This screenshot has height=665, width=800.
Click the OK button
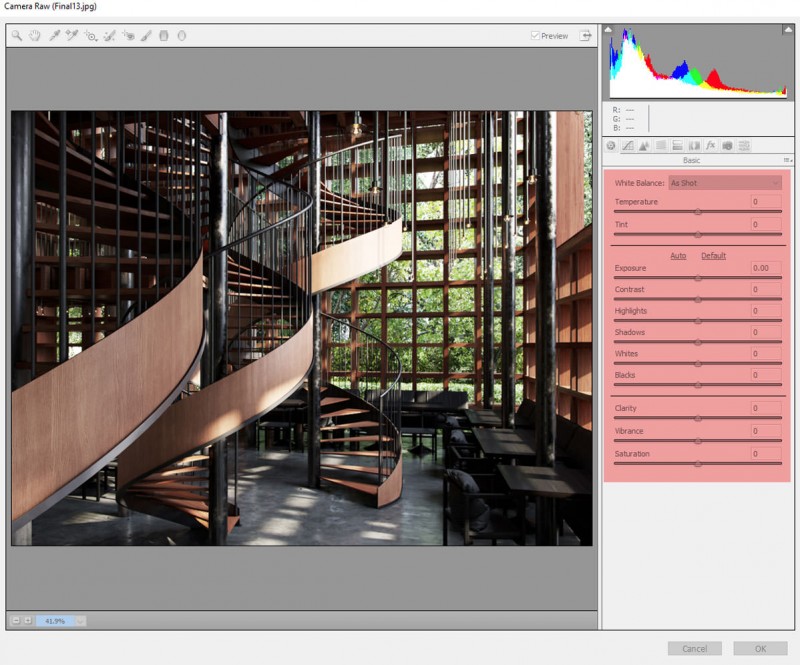759,649
